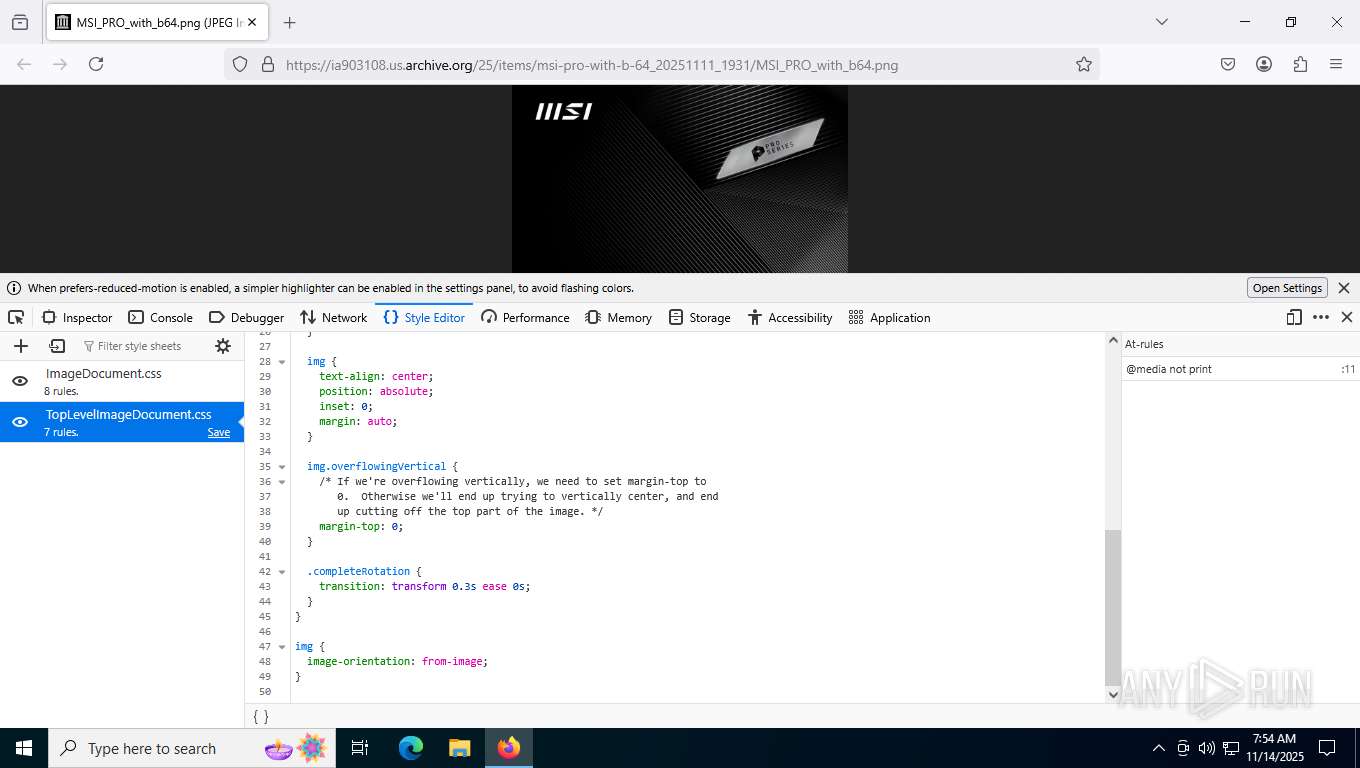Viewport: 1360px width, 768px height.
Task: Open the Accessibility tab
Action: 790,317
